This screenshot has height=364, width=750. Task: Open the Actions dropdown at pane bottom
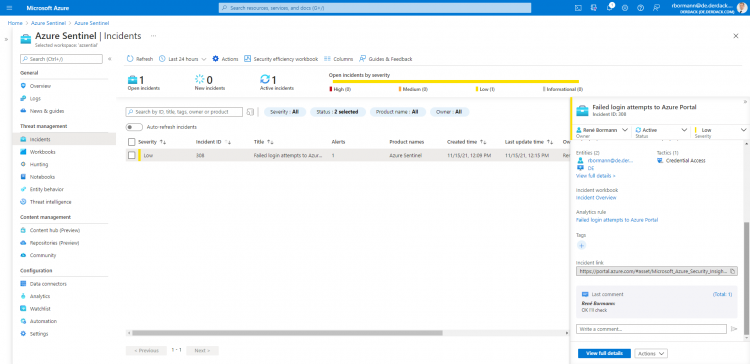(651, 353)
